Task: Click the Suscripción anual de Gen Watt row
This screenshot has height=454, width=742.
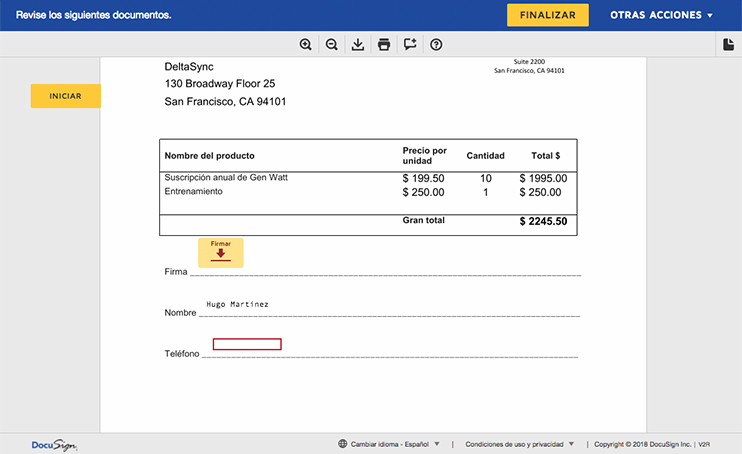Action: [x=226, y=177]
